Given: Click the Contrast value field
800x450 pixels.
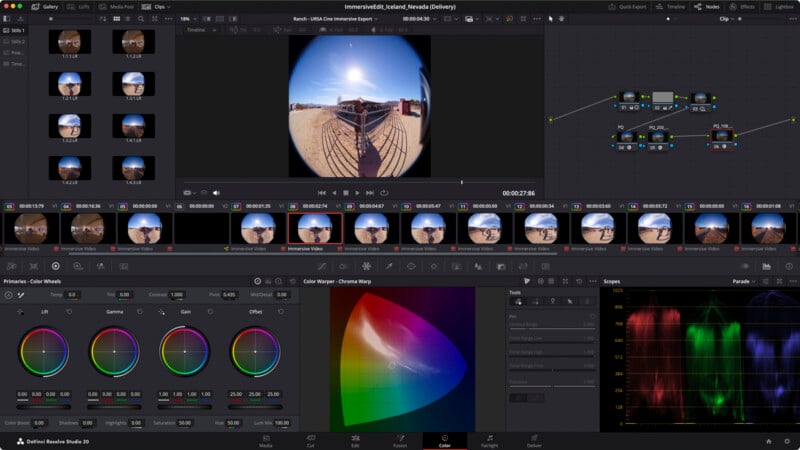Looking at the screenshot, I should [x=176, y=295].
